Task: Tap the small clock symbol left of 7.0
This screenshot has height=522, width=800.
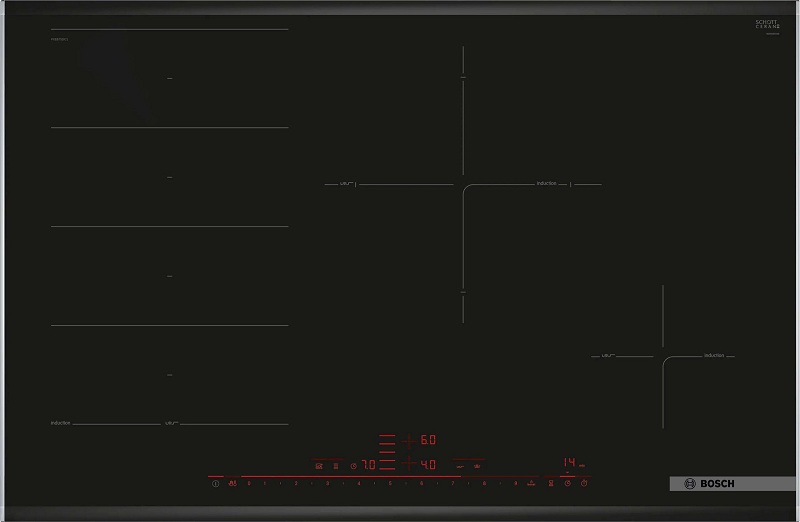Action: click(354, 466)
